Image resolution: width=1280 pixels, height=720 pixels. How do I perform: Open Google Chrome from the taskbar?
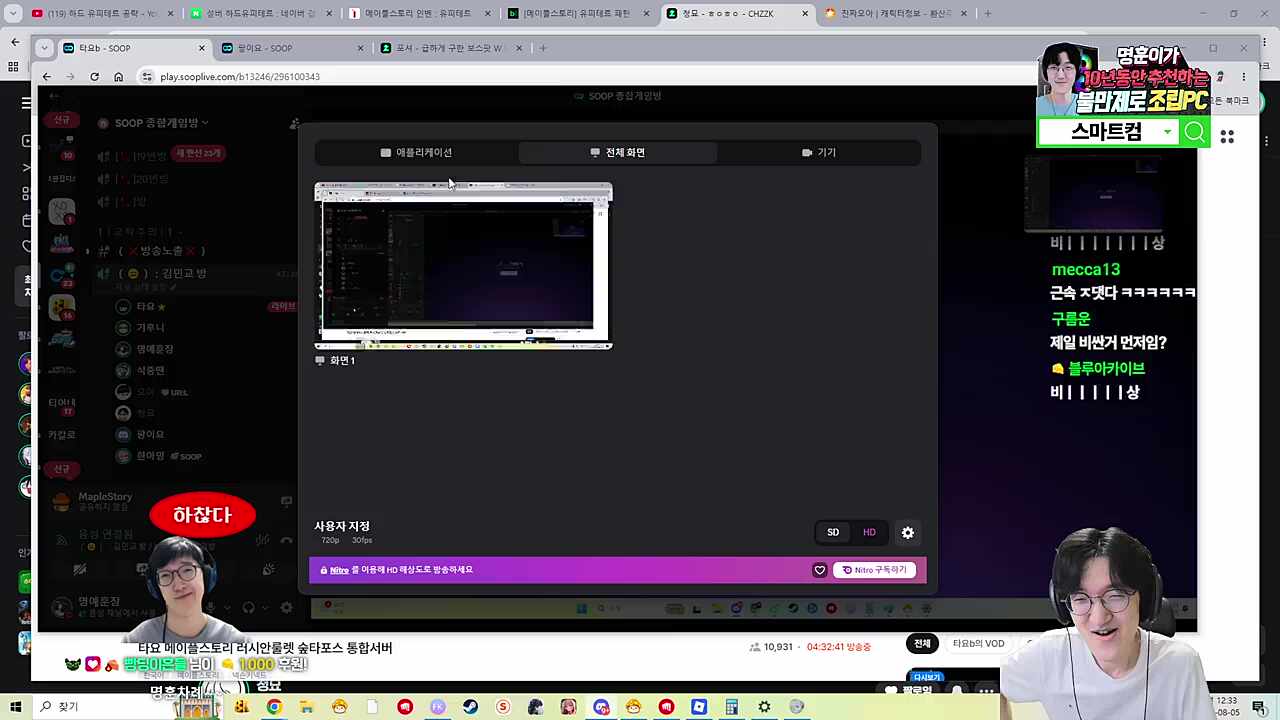tap(274, 707)
